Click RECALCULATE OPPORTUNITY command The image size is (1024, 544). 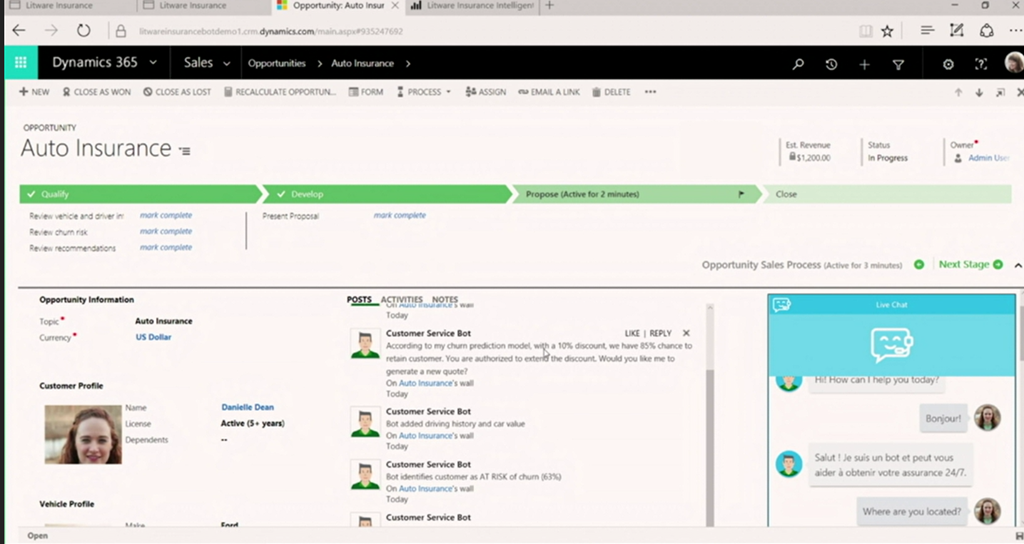coord(280,92)
